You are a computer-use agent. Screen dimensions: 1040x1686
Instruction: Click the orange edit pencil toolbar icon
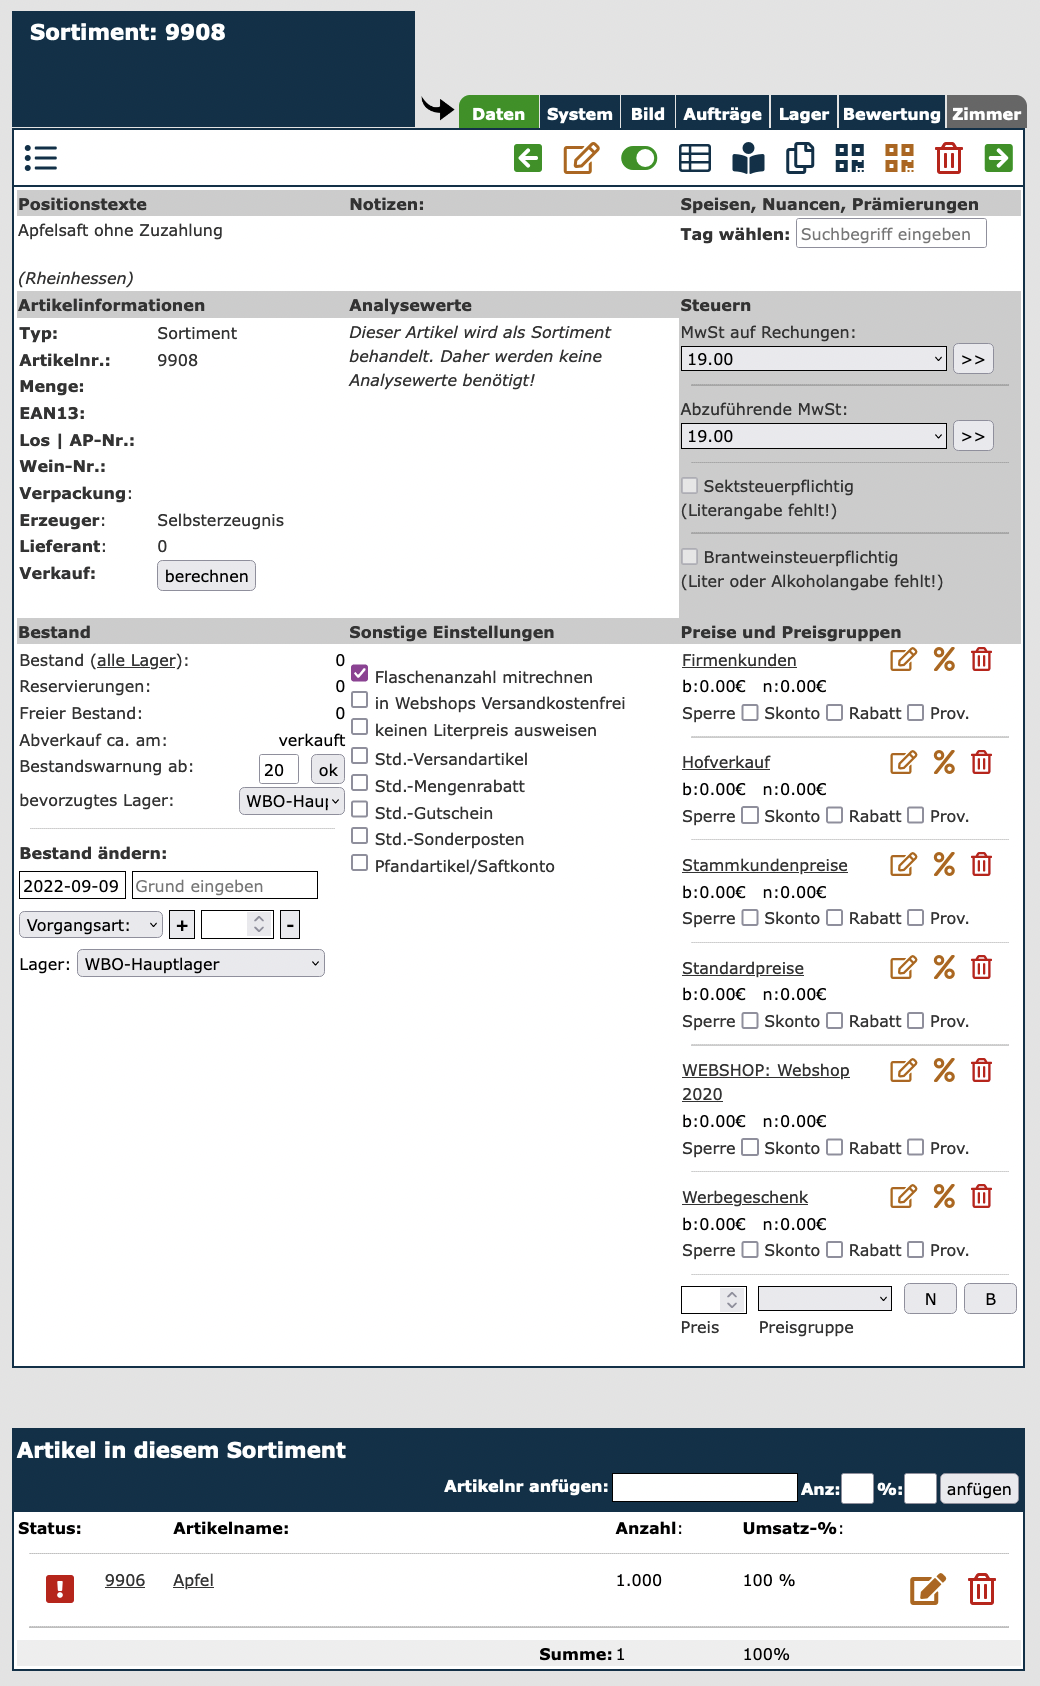coord(581,158)
